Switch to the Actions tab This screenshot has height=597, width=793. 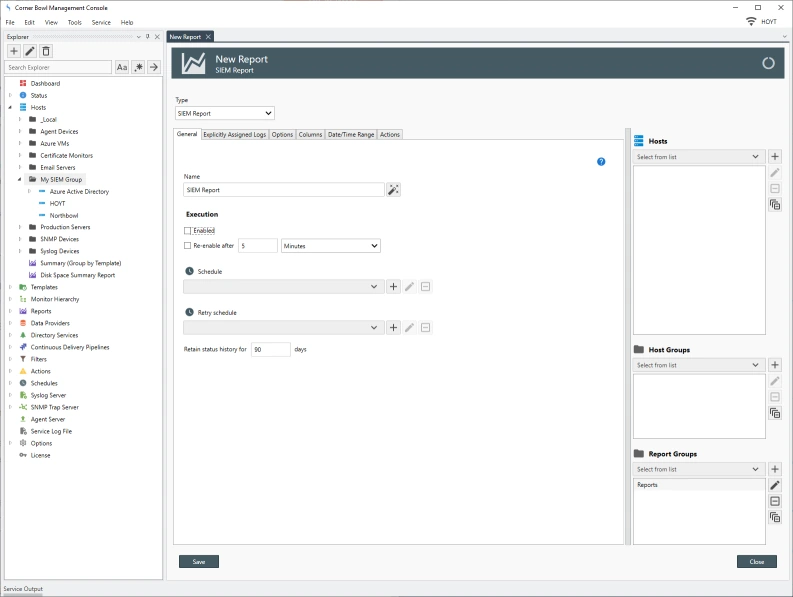tap(389, 135)
